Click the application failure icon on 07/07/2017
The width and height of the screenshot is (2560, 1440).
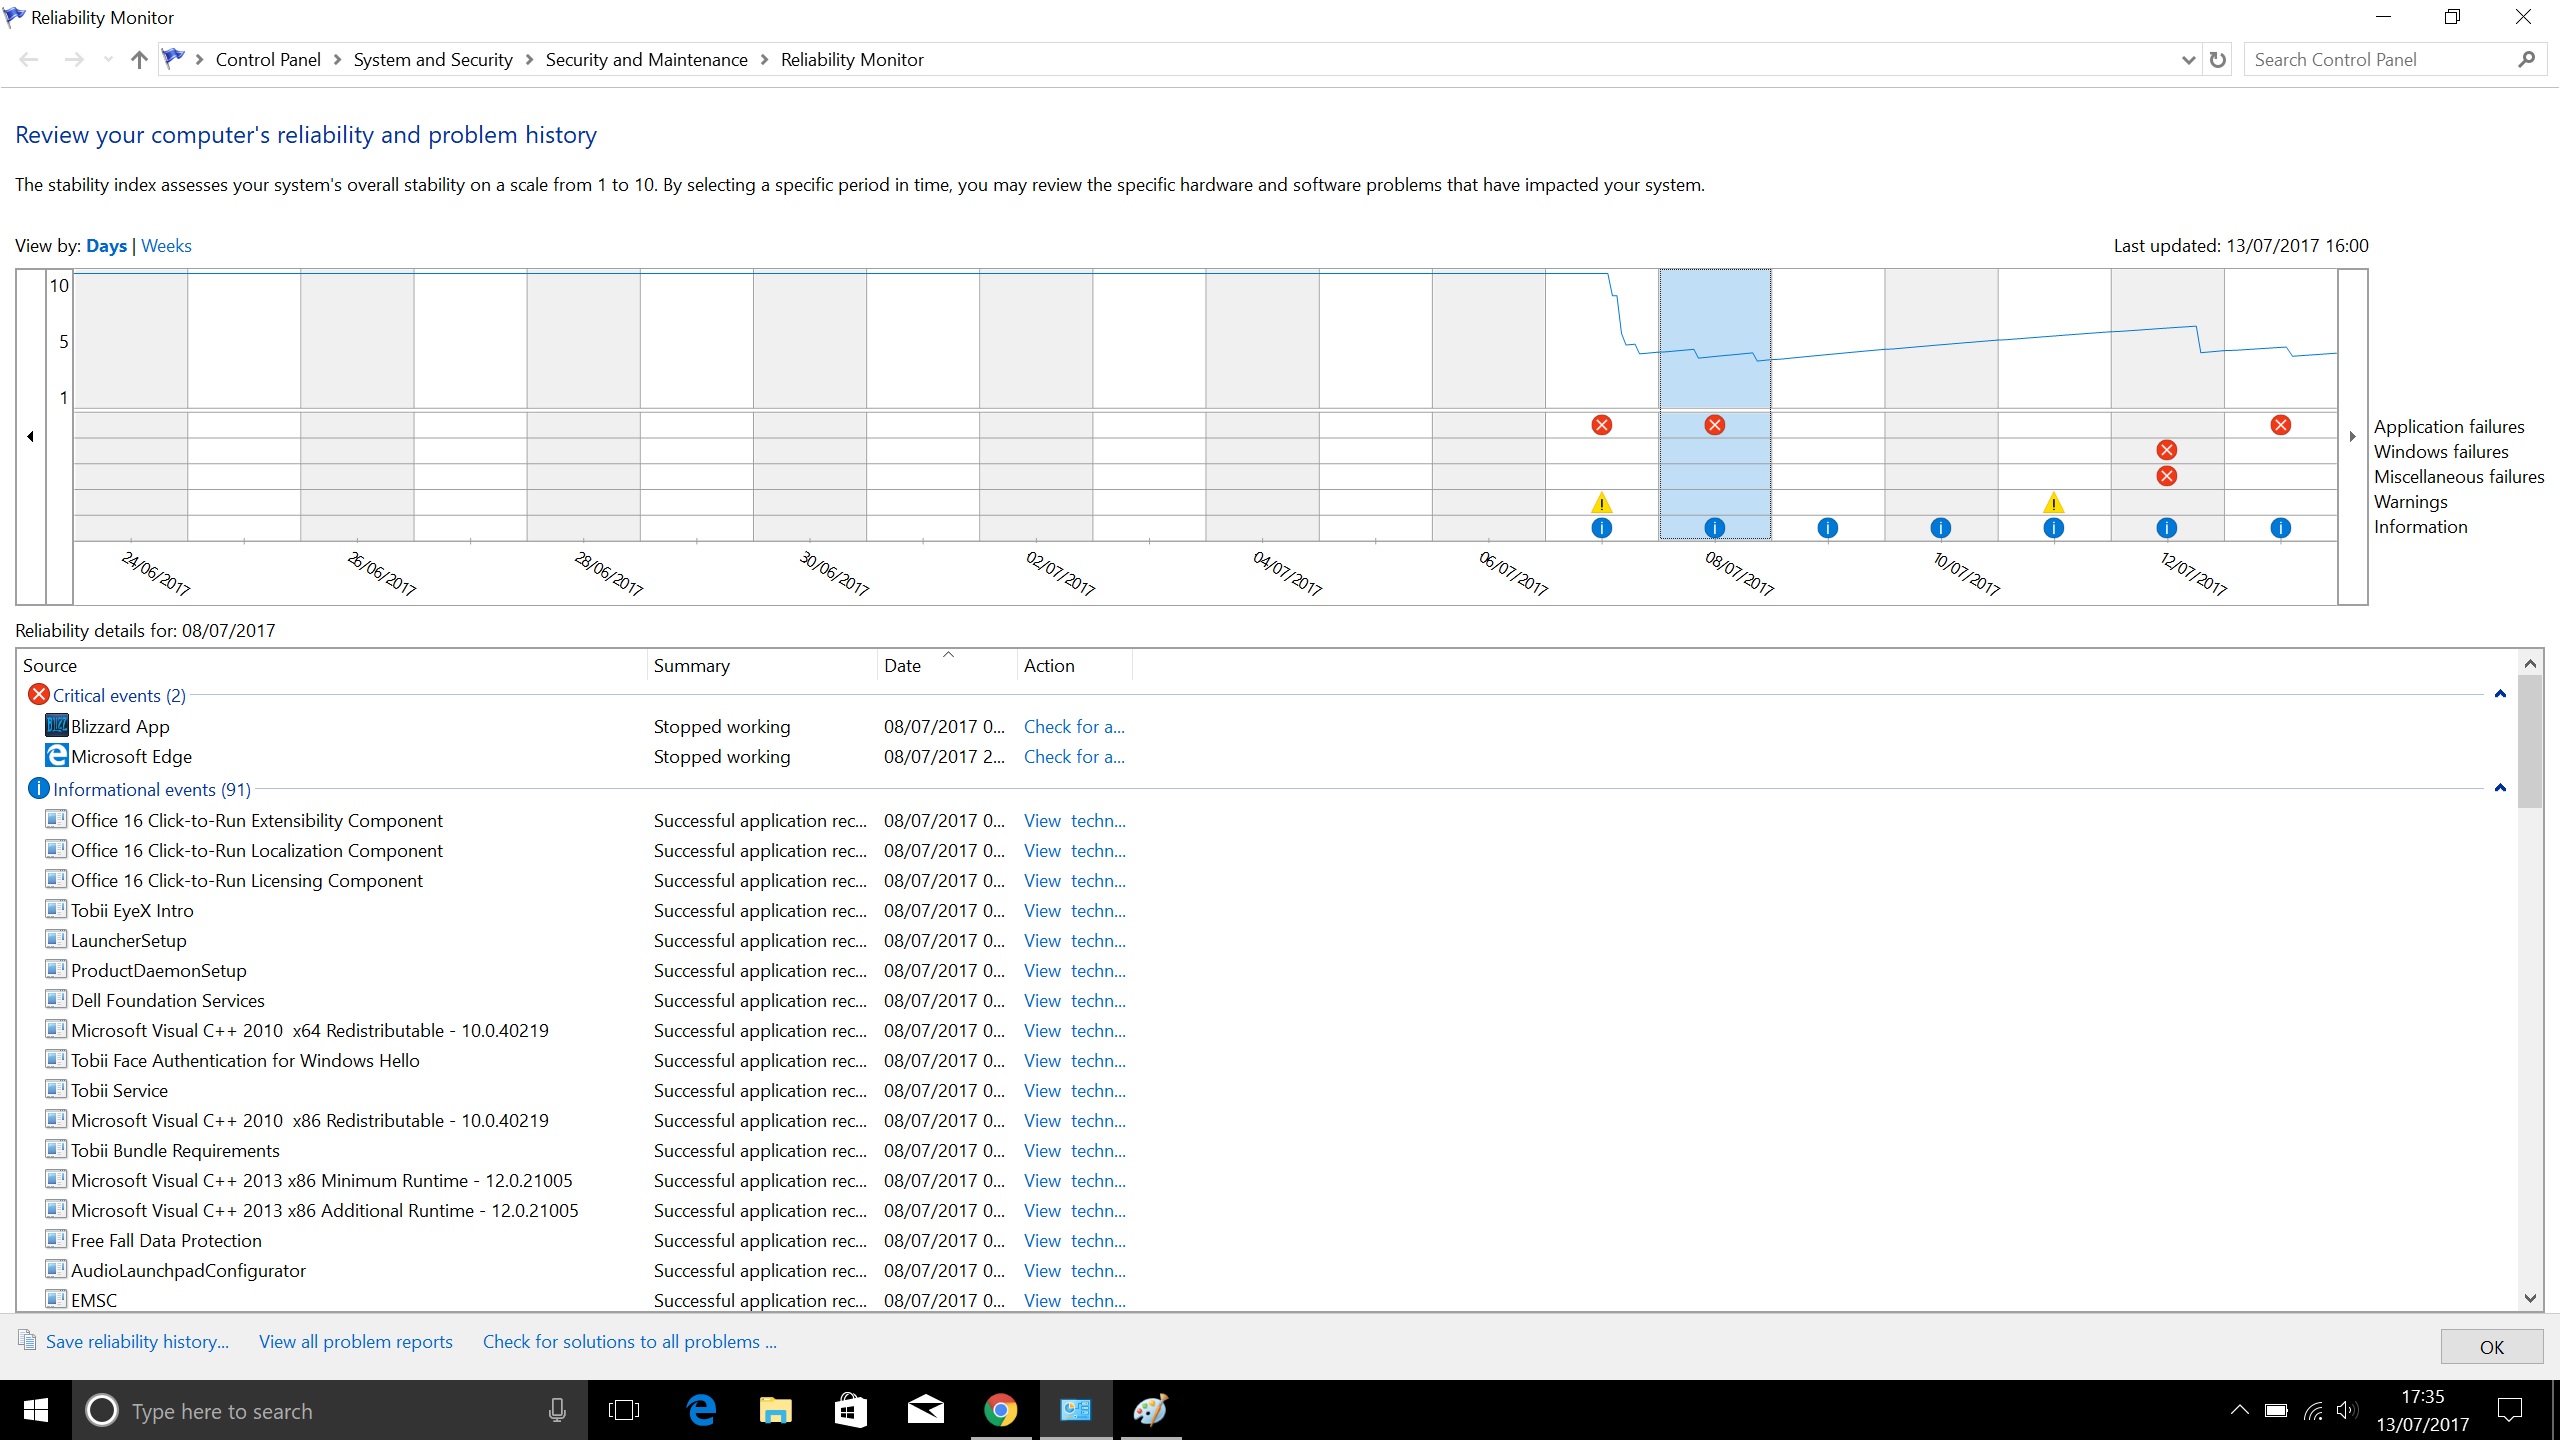click(x=1601, y=425)
